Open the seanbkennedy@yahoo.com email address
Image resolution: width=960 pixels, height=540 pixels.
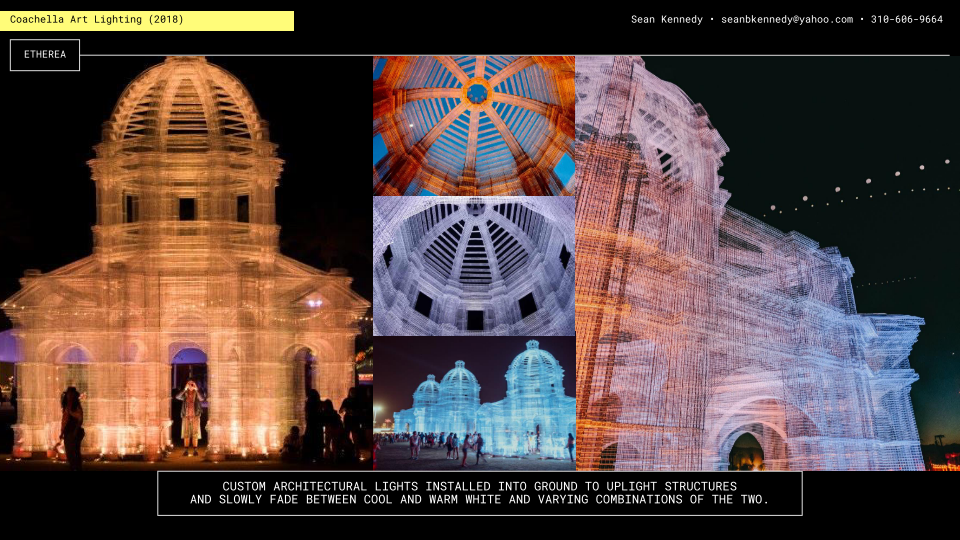(787, 20)
